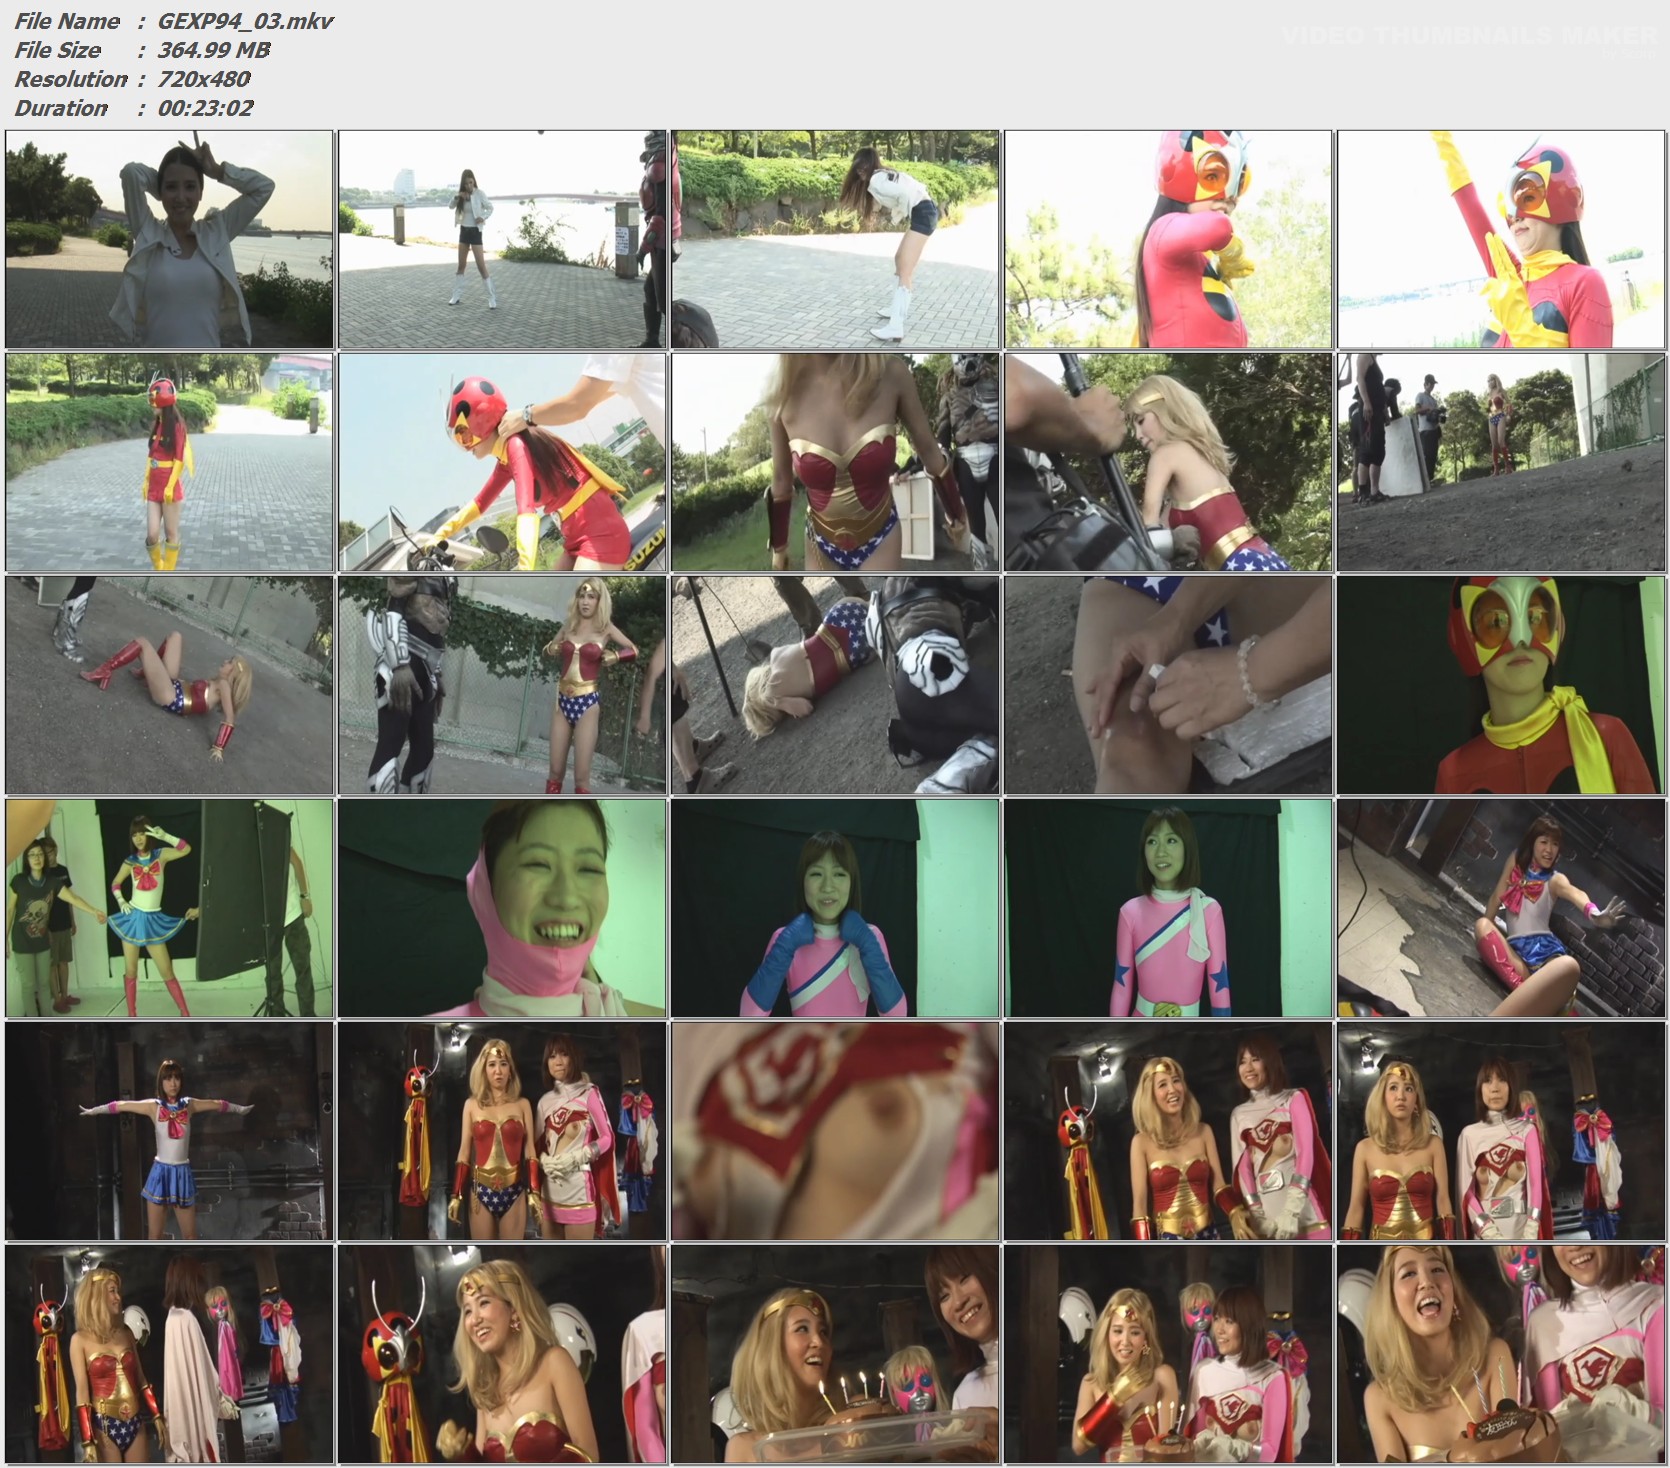Viewport: 1670px width, 1468px height.
Task: Select thumbnail of masked hero leaning over Suzuki motorcycle
Action: pyautogui.click(x=502, y=462)
